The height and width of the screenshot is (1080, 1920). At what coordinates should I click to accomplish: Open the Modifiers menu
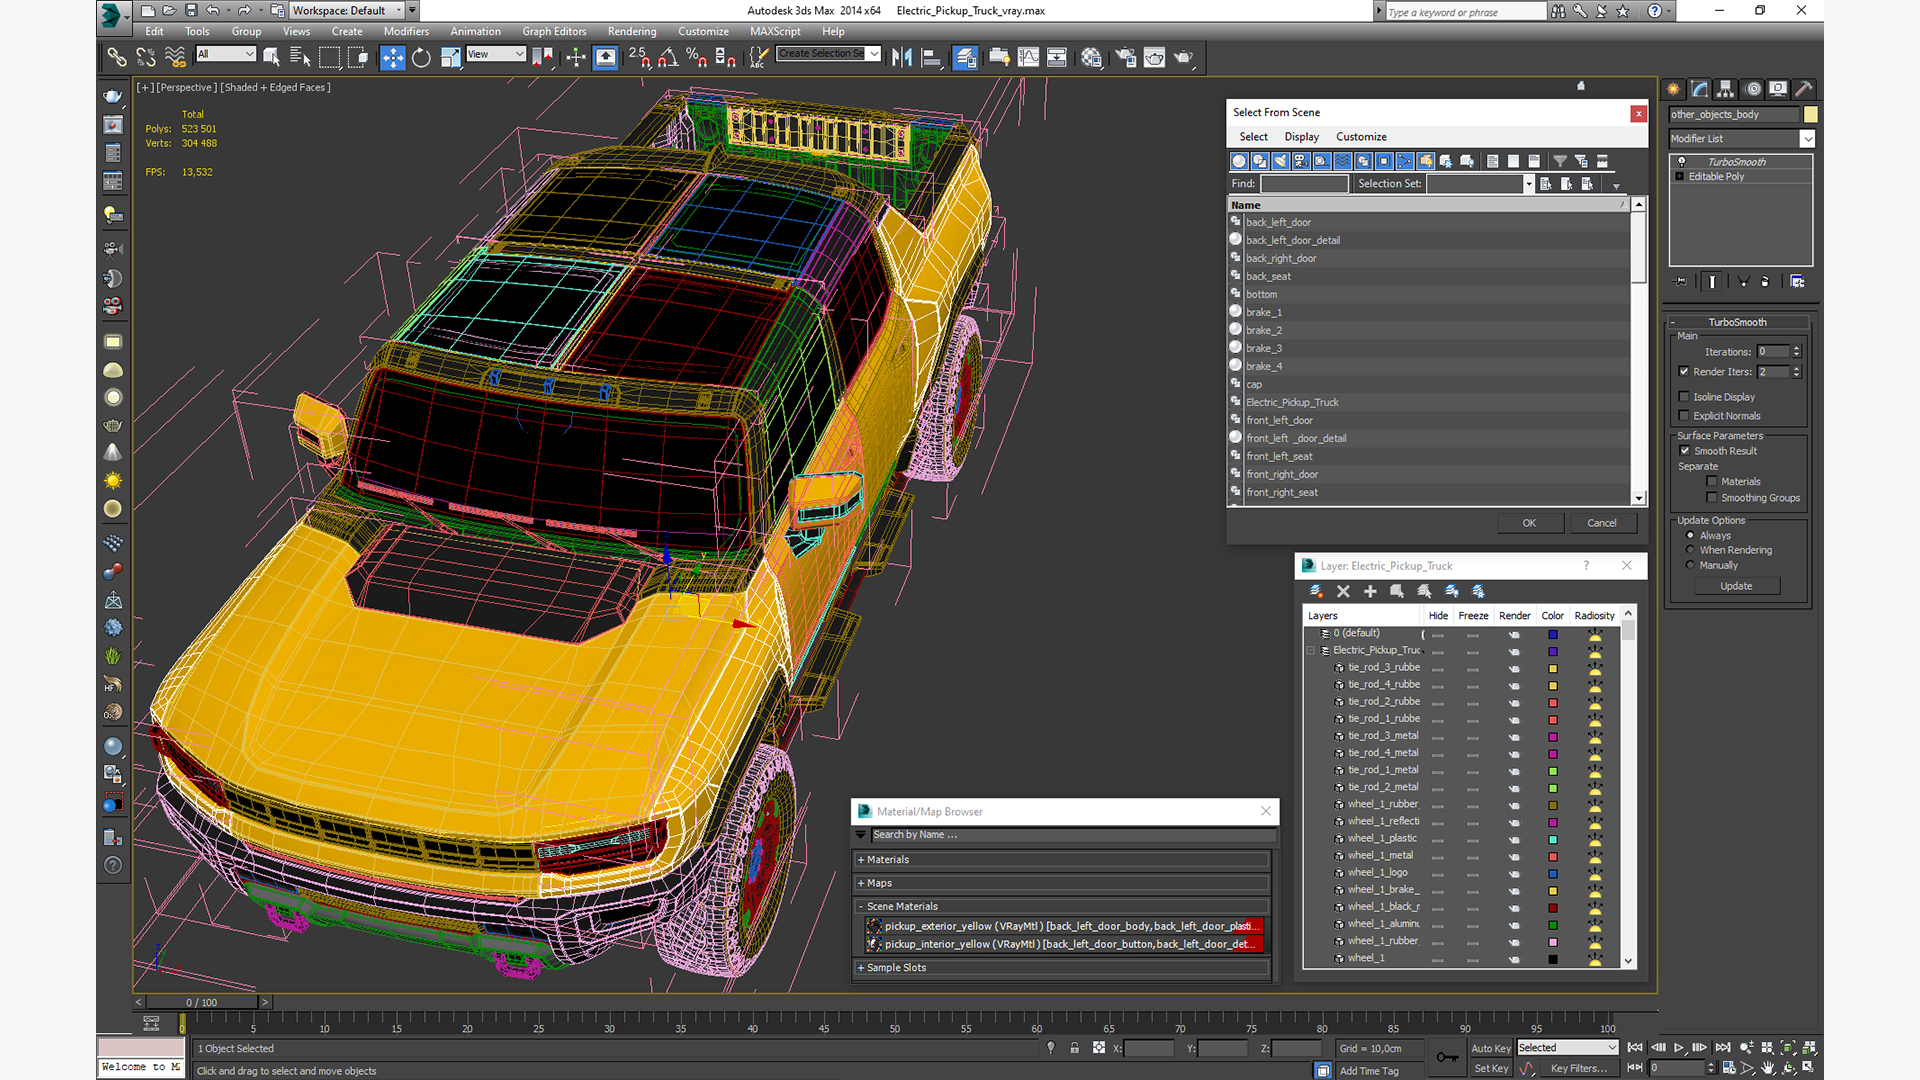click(x=406, y=32)
